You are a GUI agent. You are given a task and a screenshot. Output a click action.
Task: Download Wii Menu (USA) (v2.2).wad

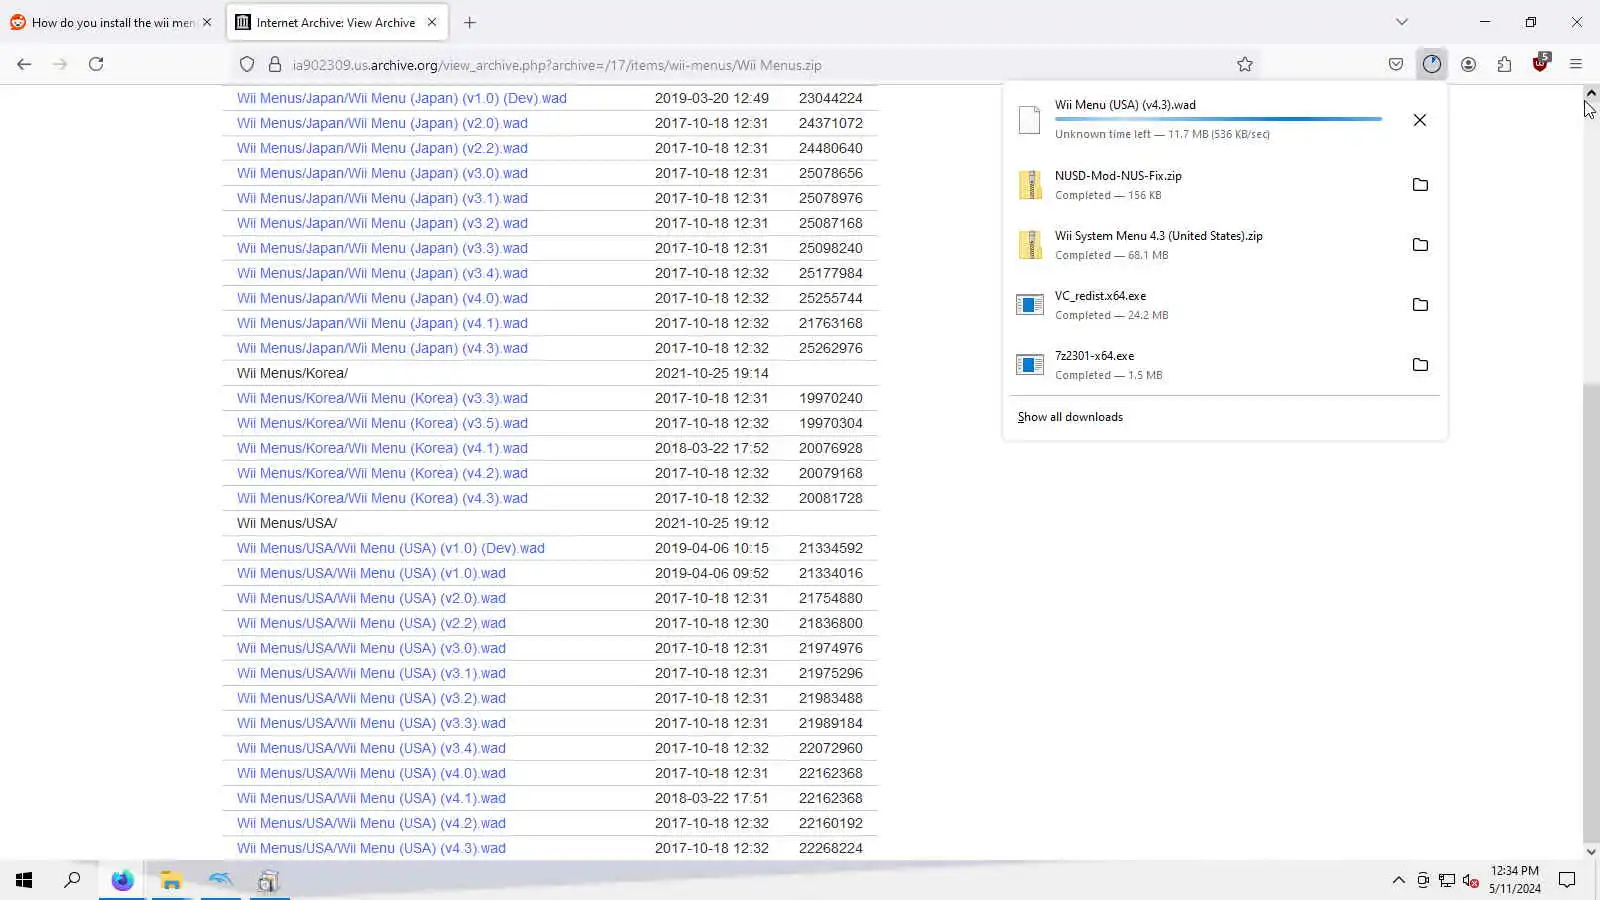coord(371,623)
